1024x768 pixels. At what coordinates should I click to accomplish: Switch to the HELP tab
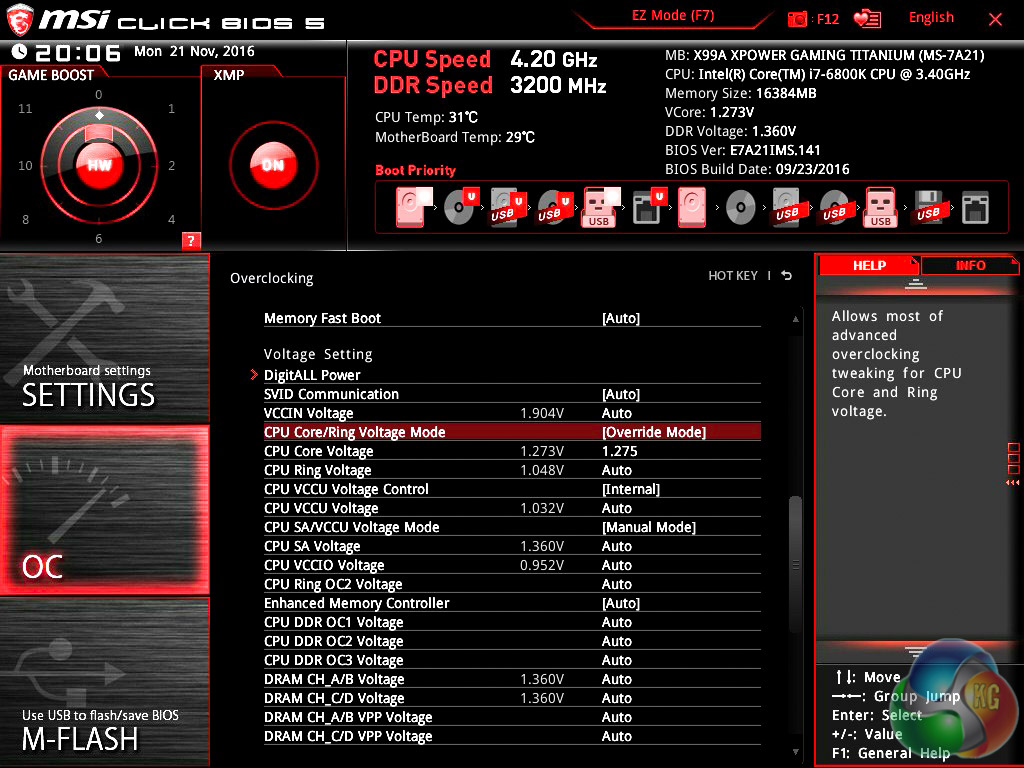869,265
